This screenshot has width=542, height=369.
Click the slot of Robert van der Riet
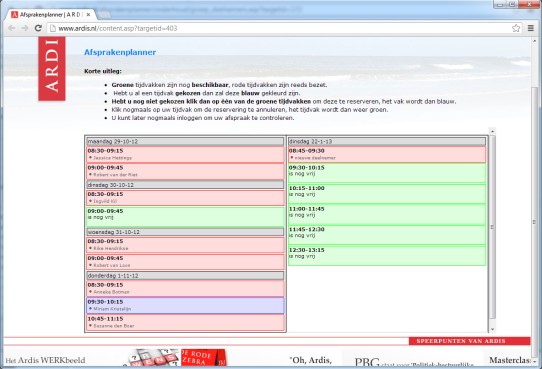[185, 171]
